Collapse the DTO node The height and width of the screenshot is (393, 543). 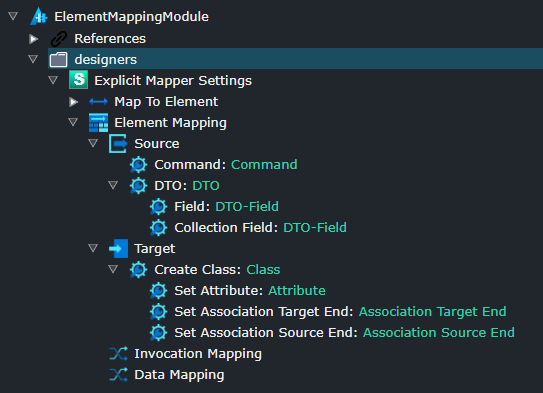pyautogui.click(x=113, y=185)
